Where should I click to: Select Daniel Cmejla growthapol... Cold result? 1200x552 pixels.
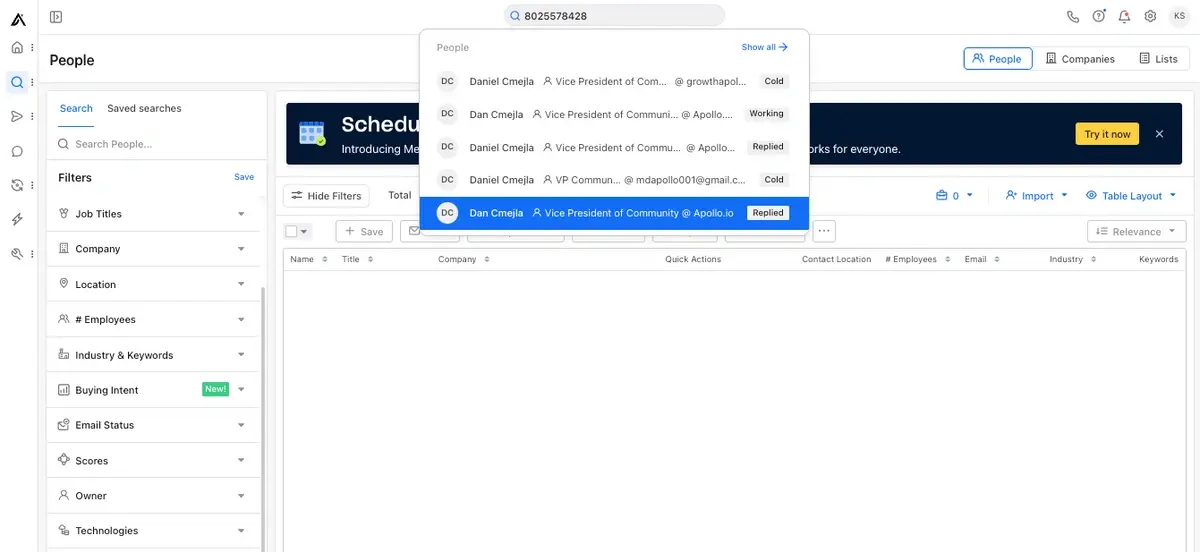click(x=614, y=81)
